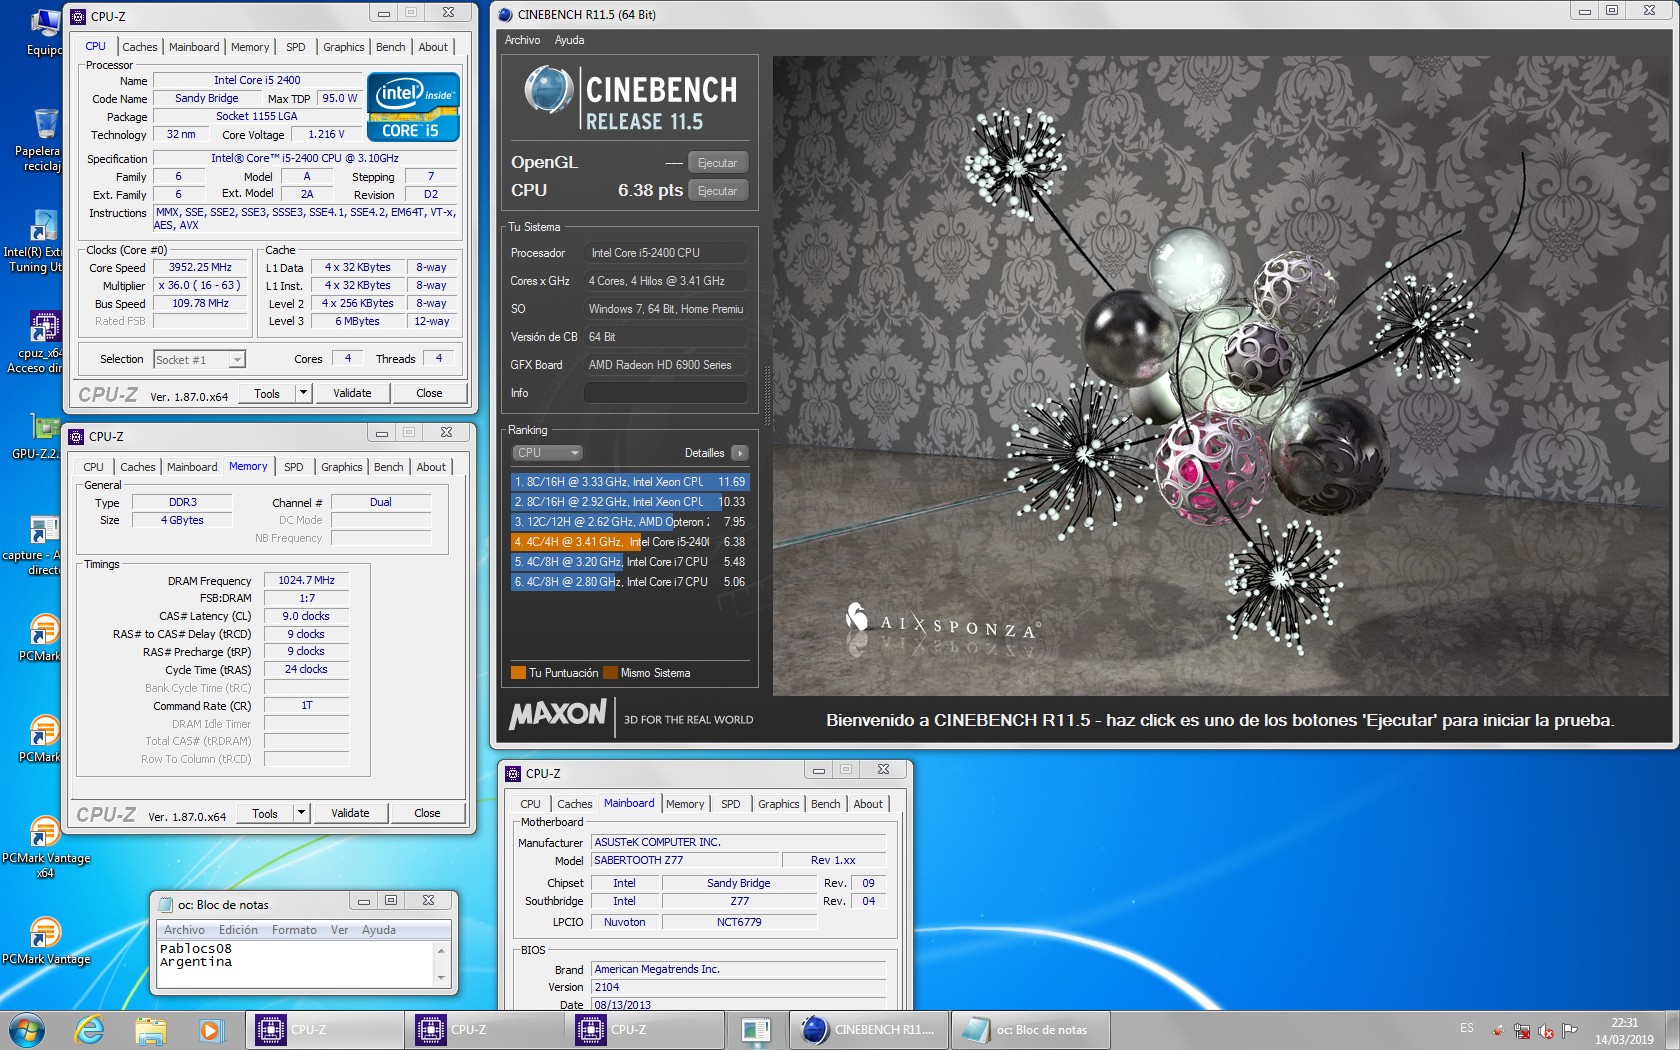The image size is (1680, 1050).
Task: Click Core Speed value 3952.25 MHz
Action: tap(200, 268)
